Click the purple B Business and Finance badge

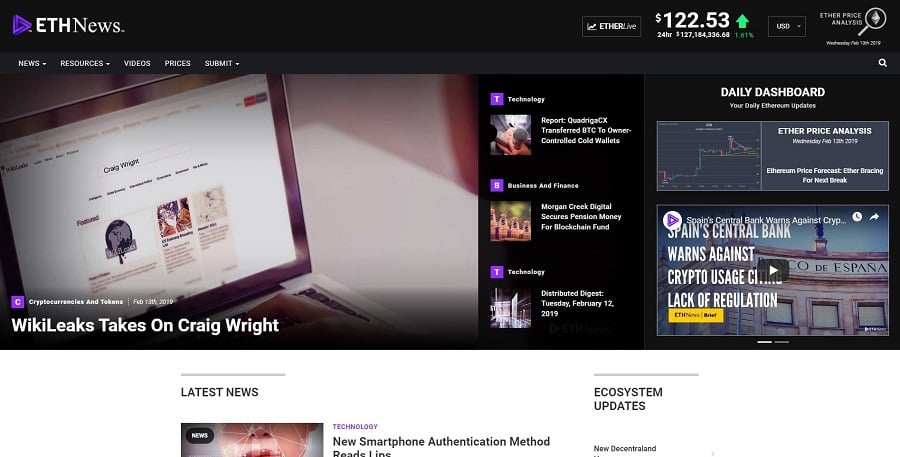click(x=496, y=185)
